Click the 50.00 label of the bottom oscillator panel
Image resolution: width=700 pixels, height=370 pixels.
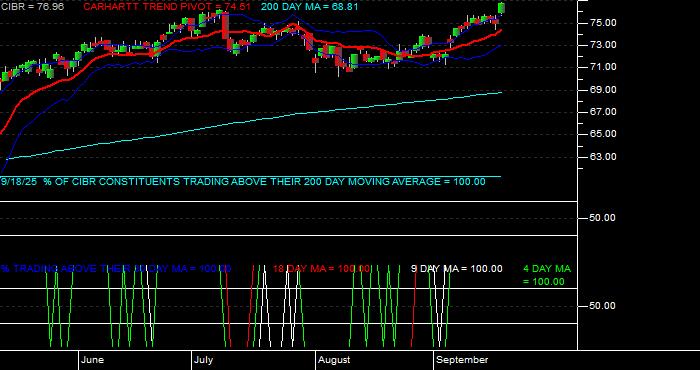click(604, 306)
